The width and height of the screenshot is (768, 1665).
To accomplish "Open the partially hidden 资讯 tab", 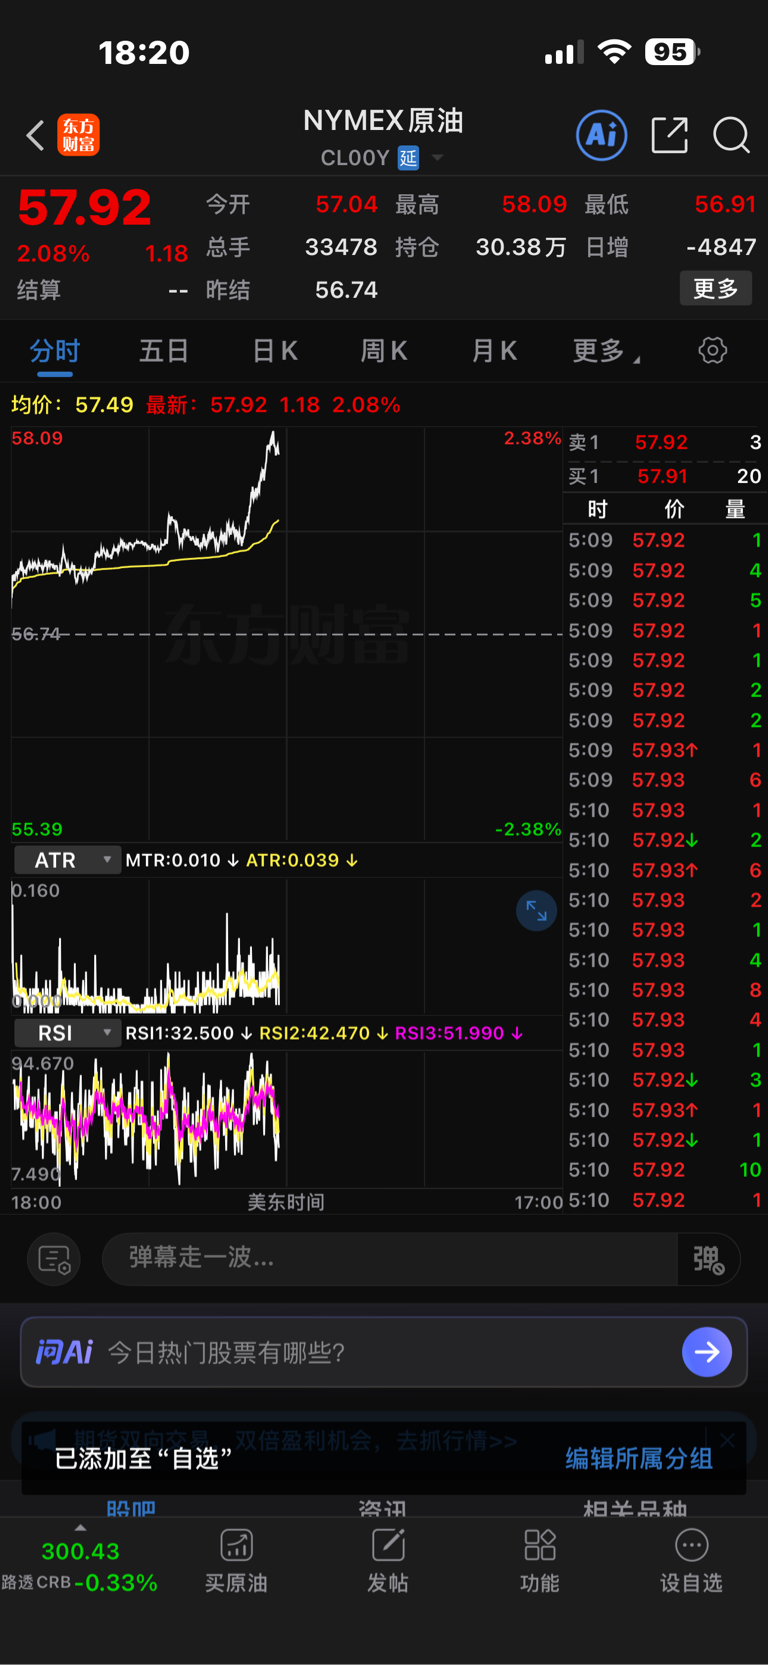I will (x=383, y=1508).
